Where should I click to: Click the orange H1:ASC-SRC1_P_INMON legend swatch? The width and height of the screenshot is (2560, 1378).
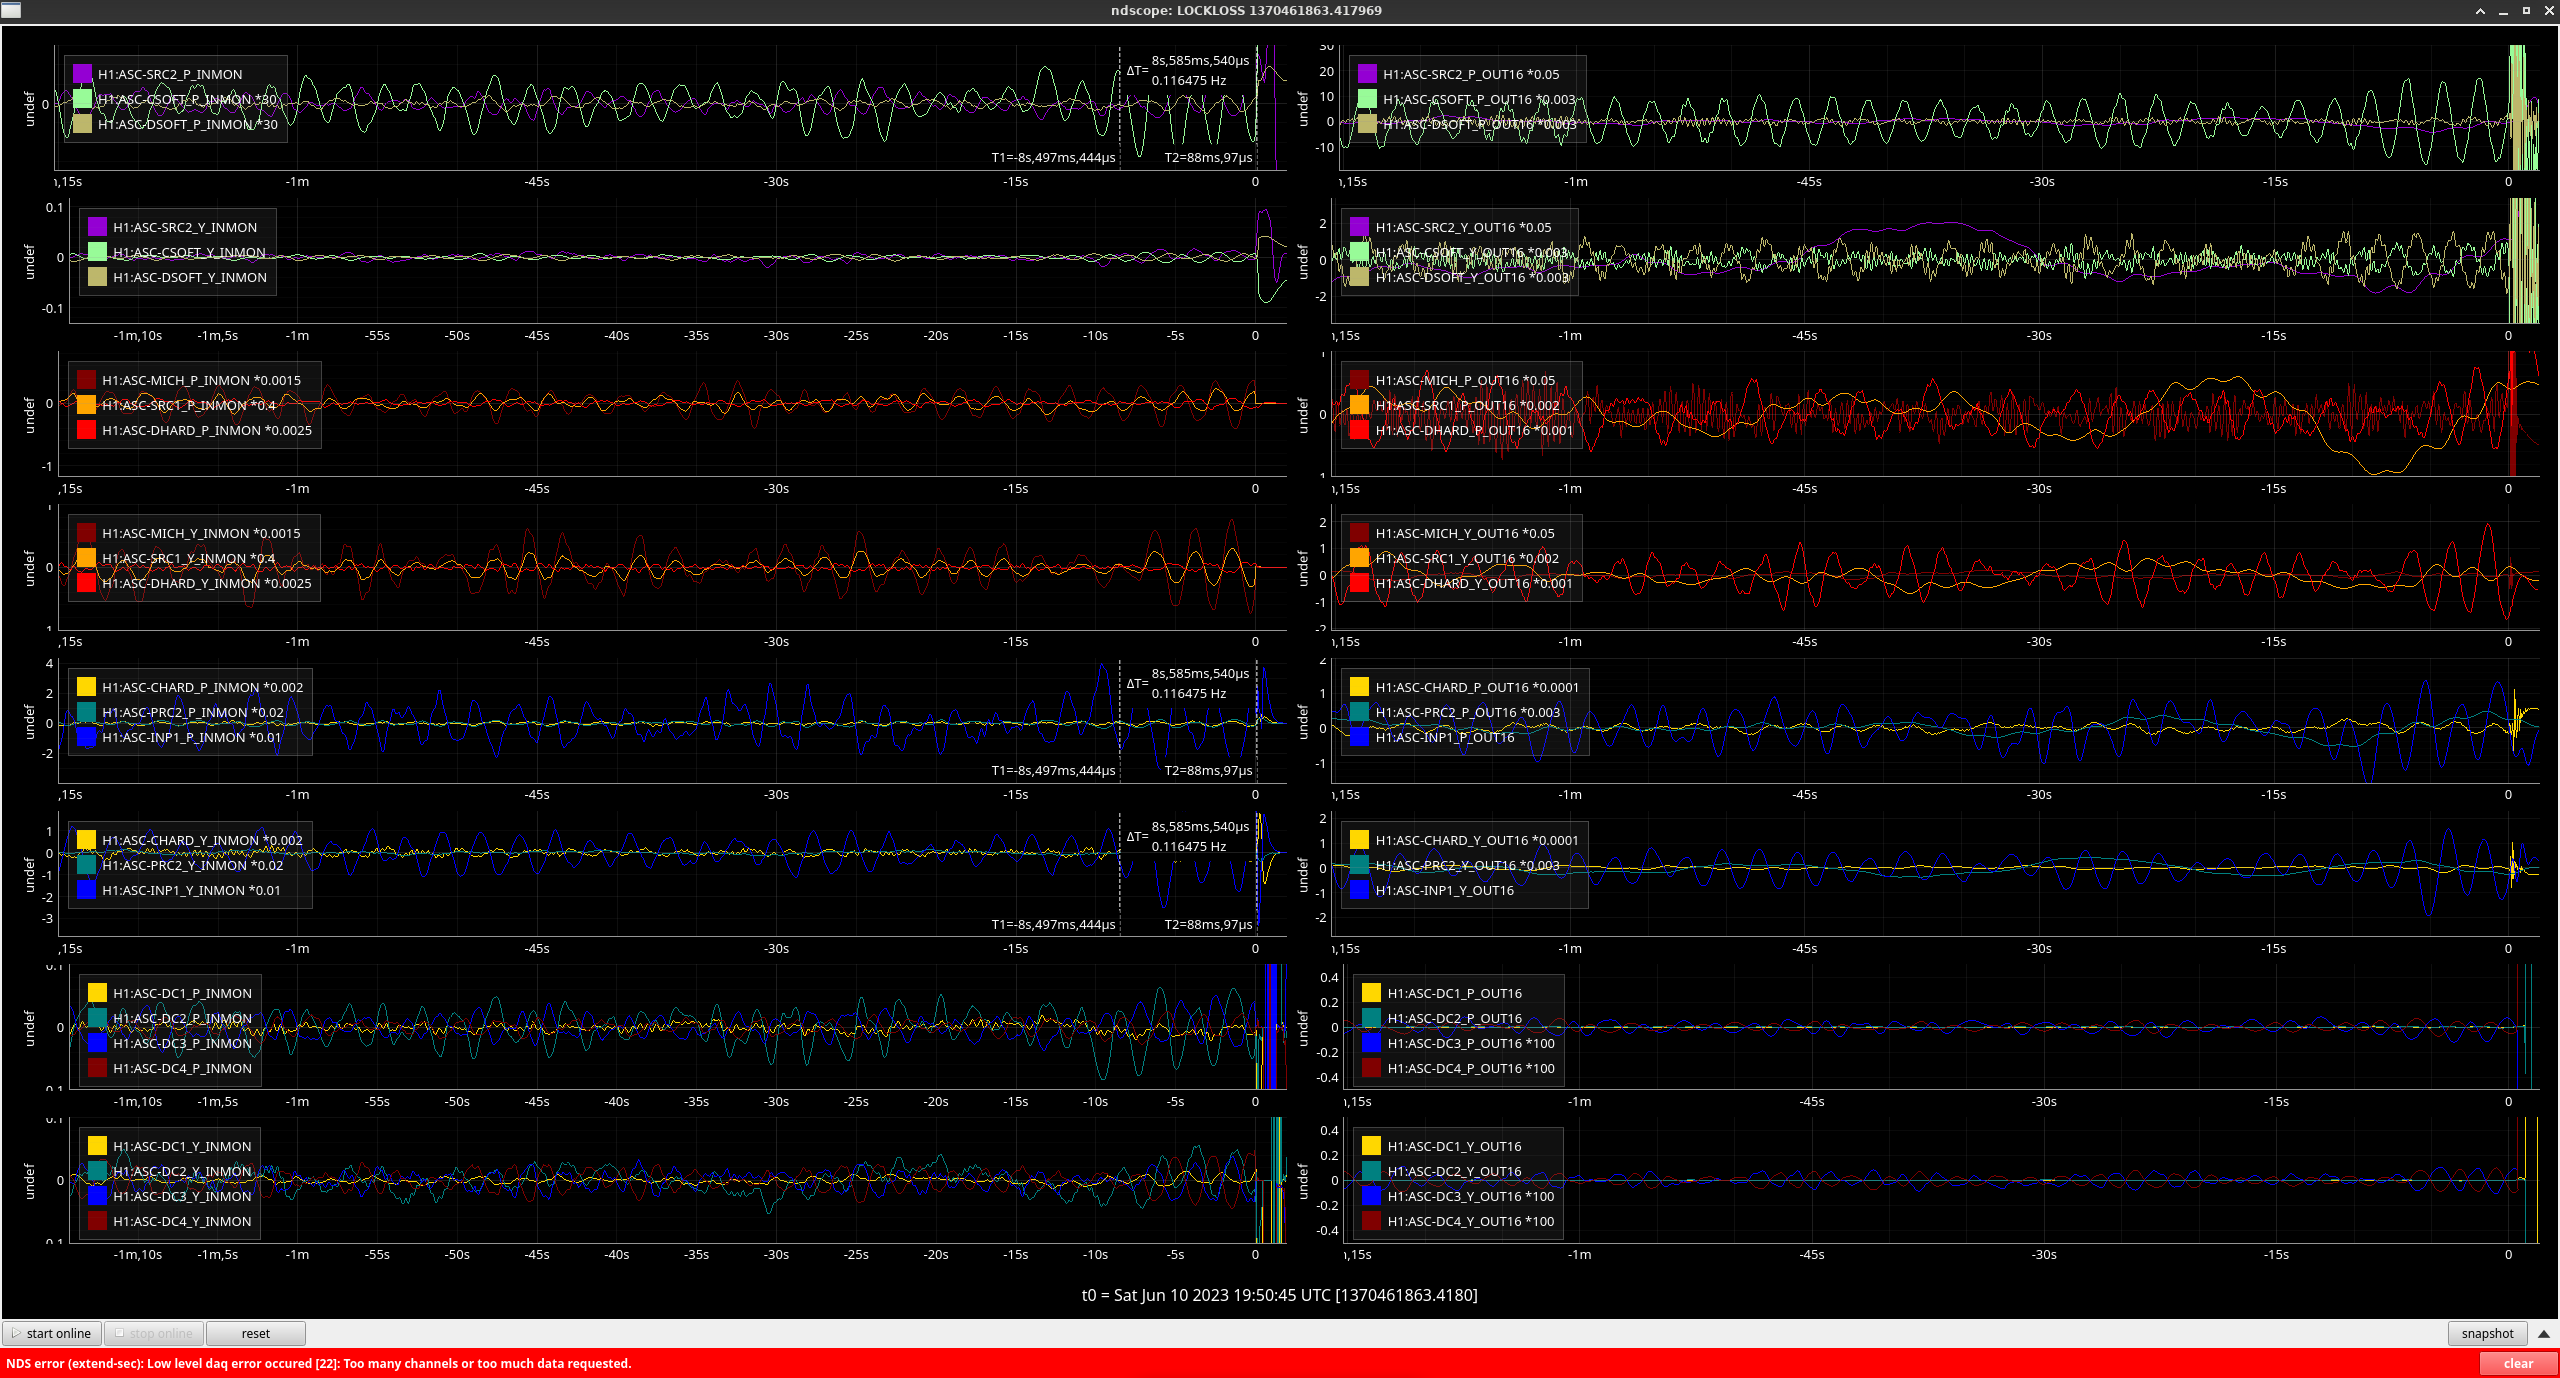click(x=87, y=405)
